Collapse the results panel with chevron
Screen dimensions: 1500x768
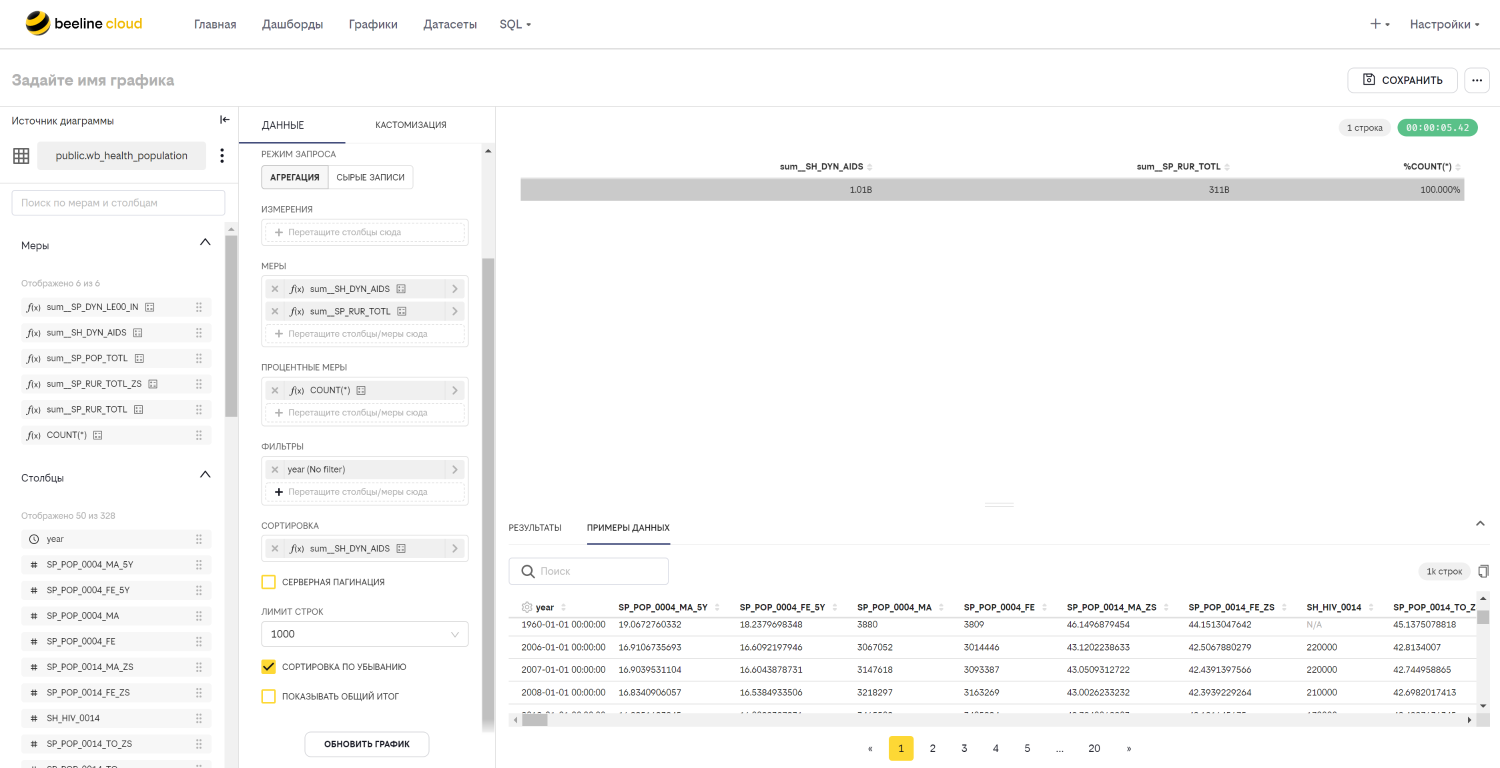coord(1480,523)
